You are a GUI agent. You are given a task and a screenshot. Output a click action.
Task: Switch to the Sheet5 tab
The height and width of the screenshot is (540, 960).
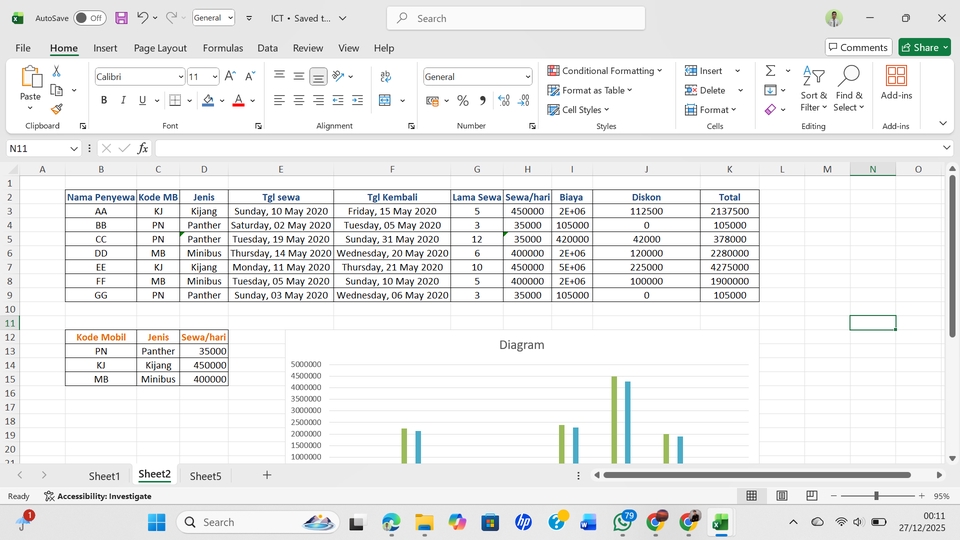(205, 476)
